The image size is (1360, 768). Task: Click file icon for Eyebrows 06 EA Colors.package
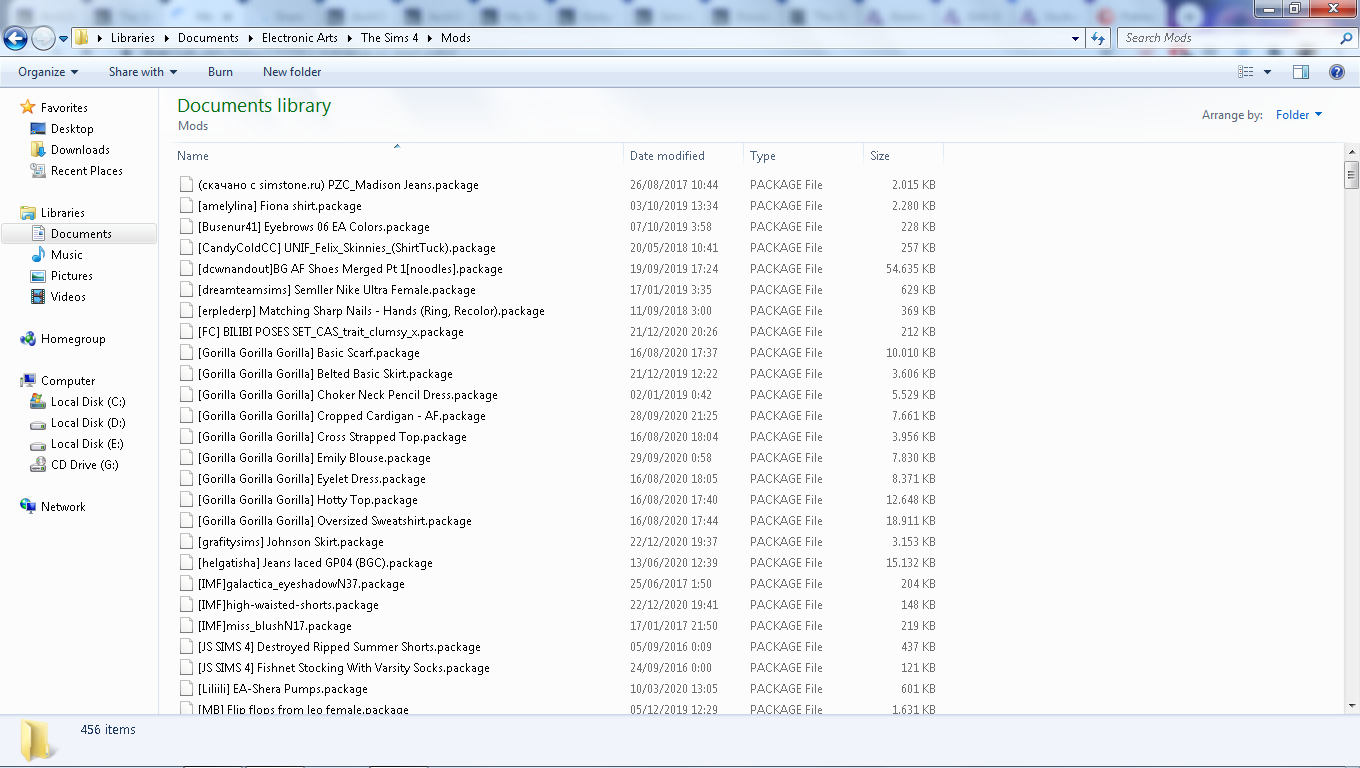pos(185,227)
